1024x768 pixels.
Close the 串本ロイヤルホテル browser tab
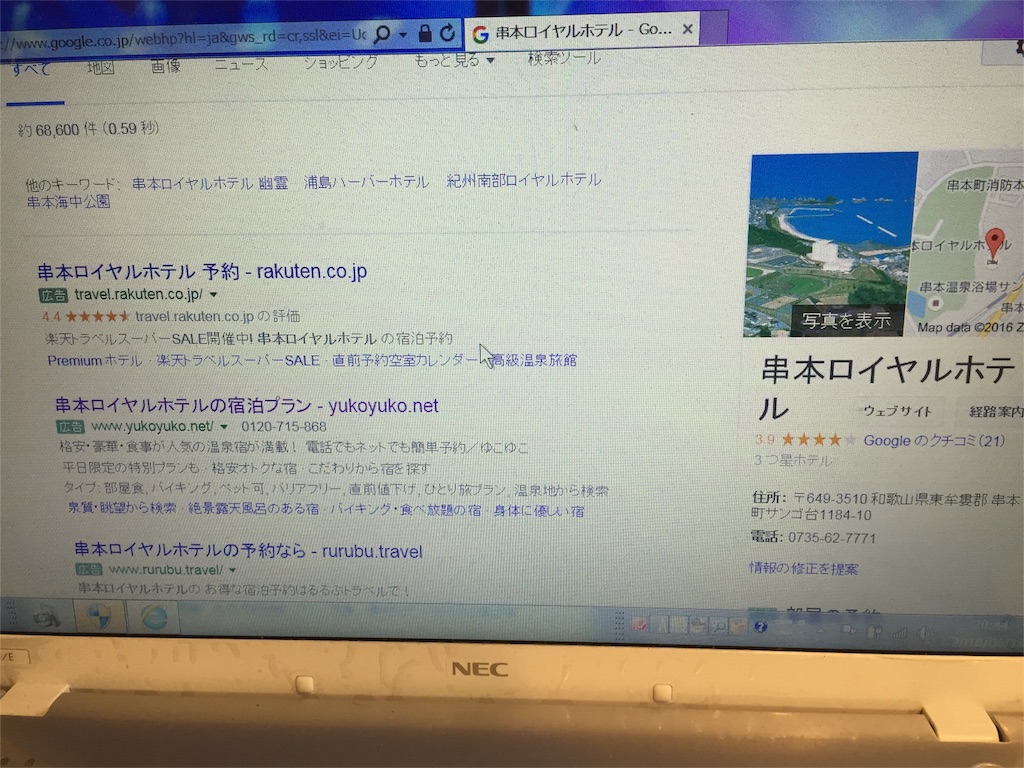click(x=687, y=29)
